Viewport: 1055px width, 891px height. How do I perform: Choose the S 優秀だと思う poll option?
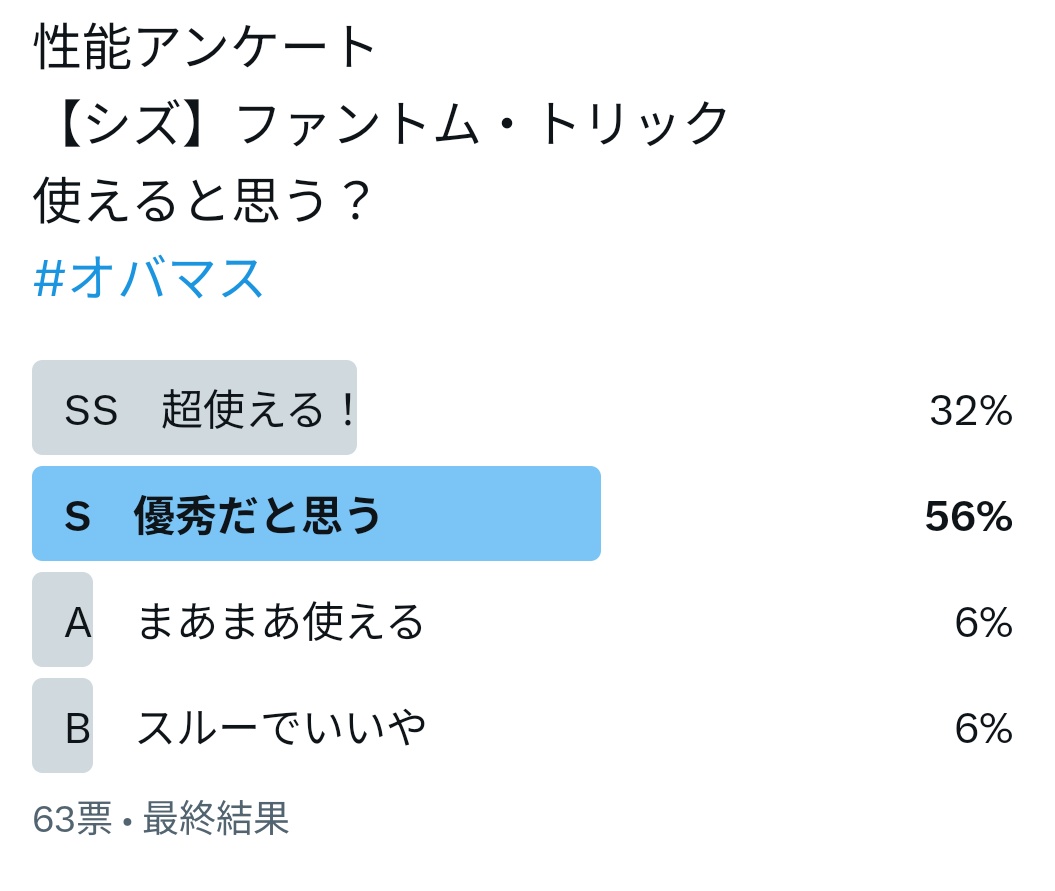click(x=258, y=515)
